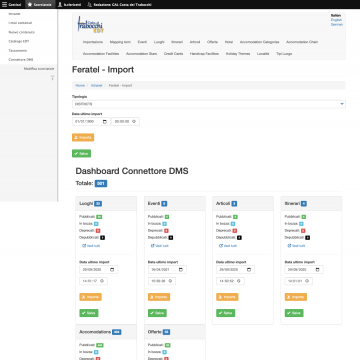Click the Costa dei Trabocchi EDT logo
Image resolution: width=360 pixels, height=360 pixels.
91,24
